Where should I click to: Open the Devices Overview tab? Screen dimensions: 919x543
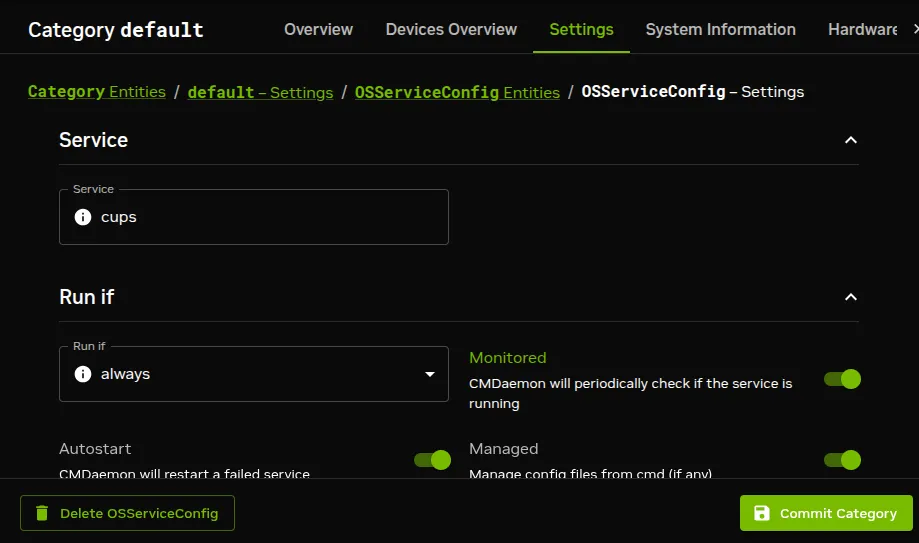point(451,29)
